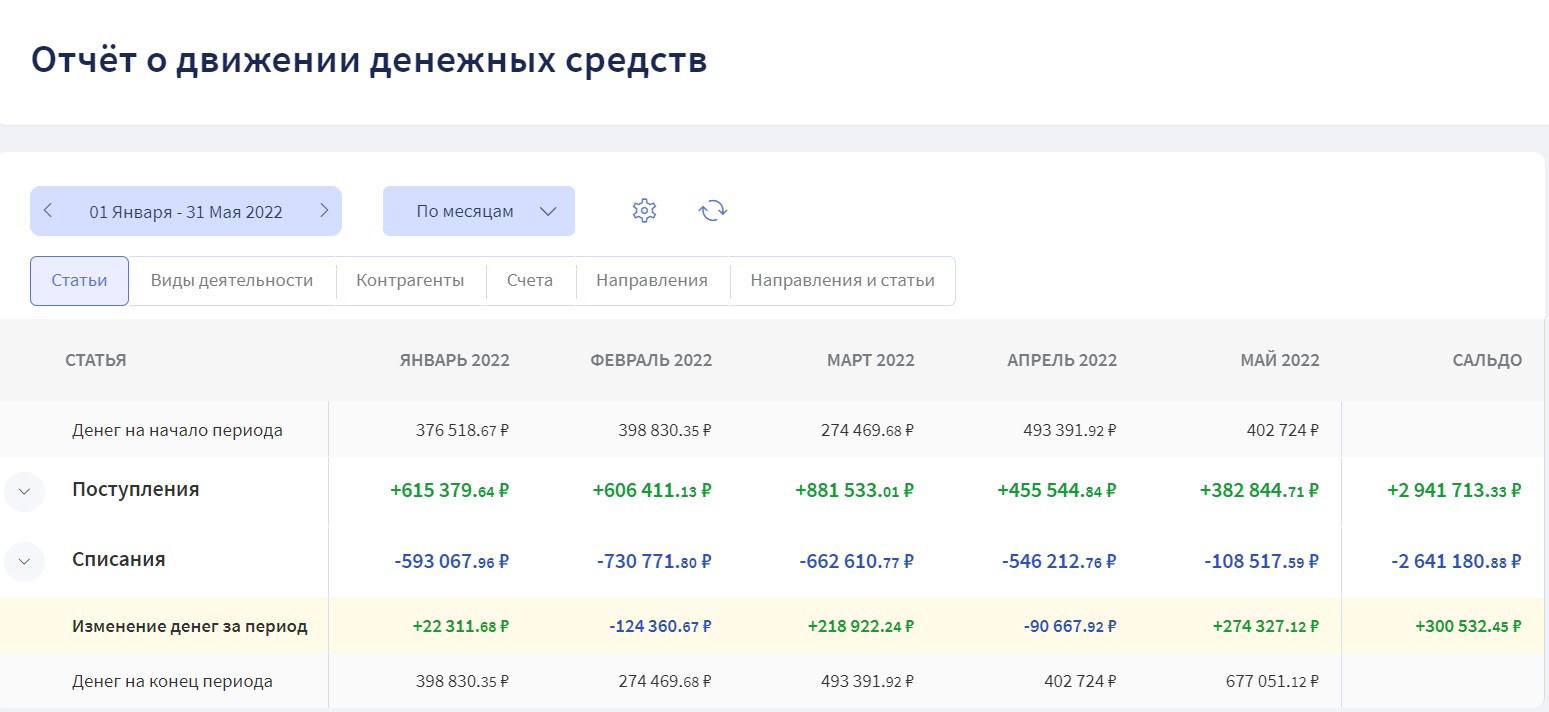The height and width of the screenshot is (712, 1549).
Task: Click the Статья column header
Action: (96, 360)
